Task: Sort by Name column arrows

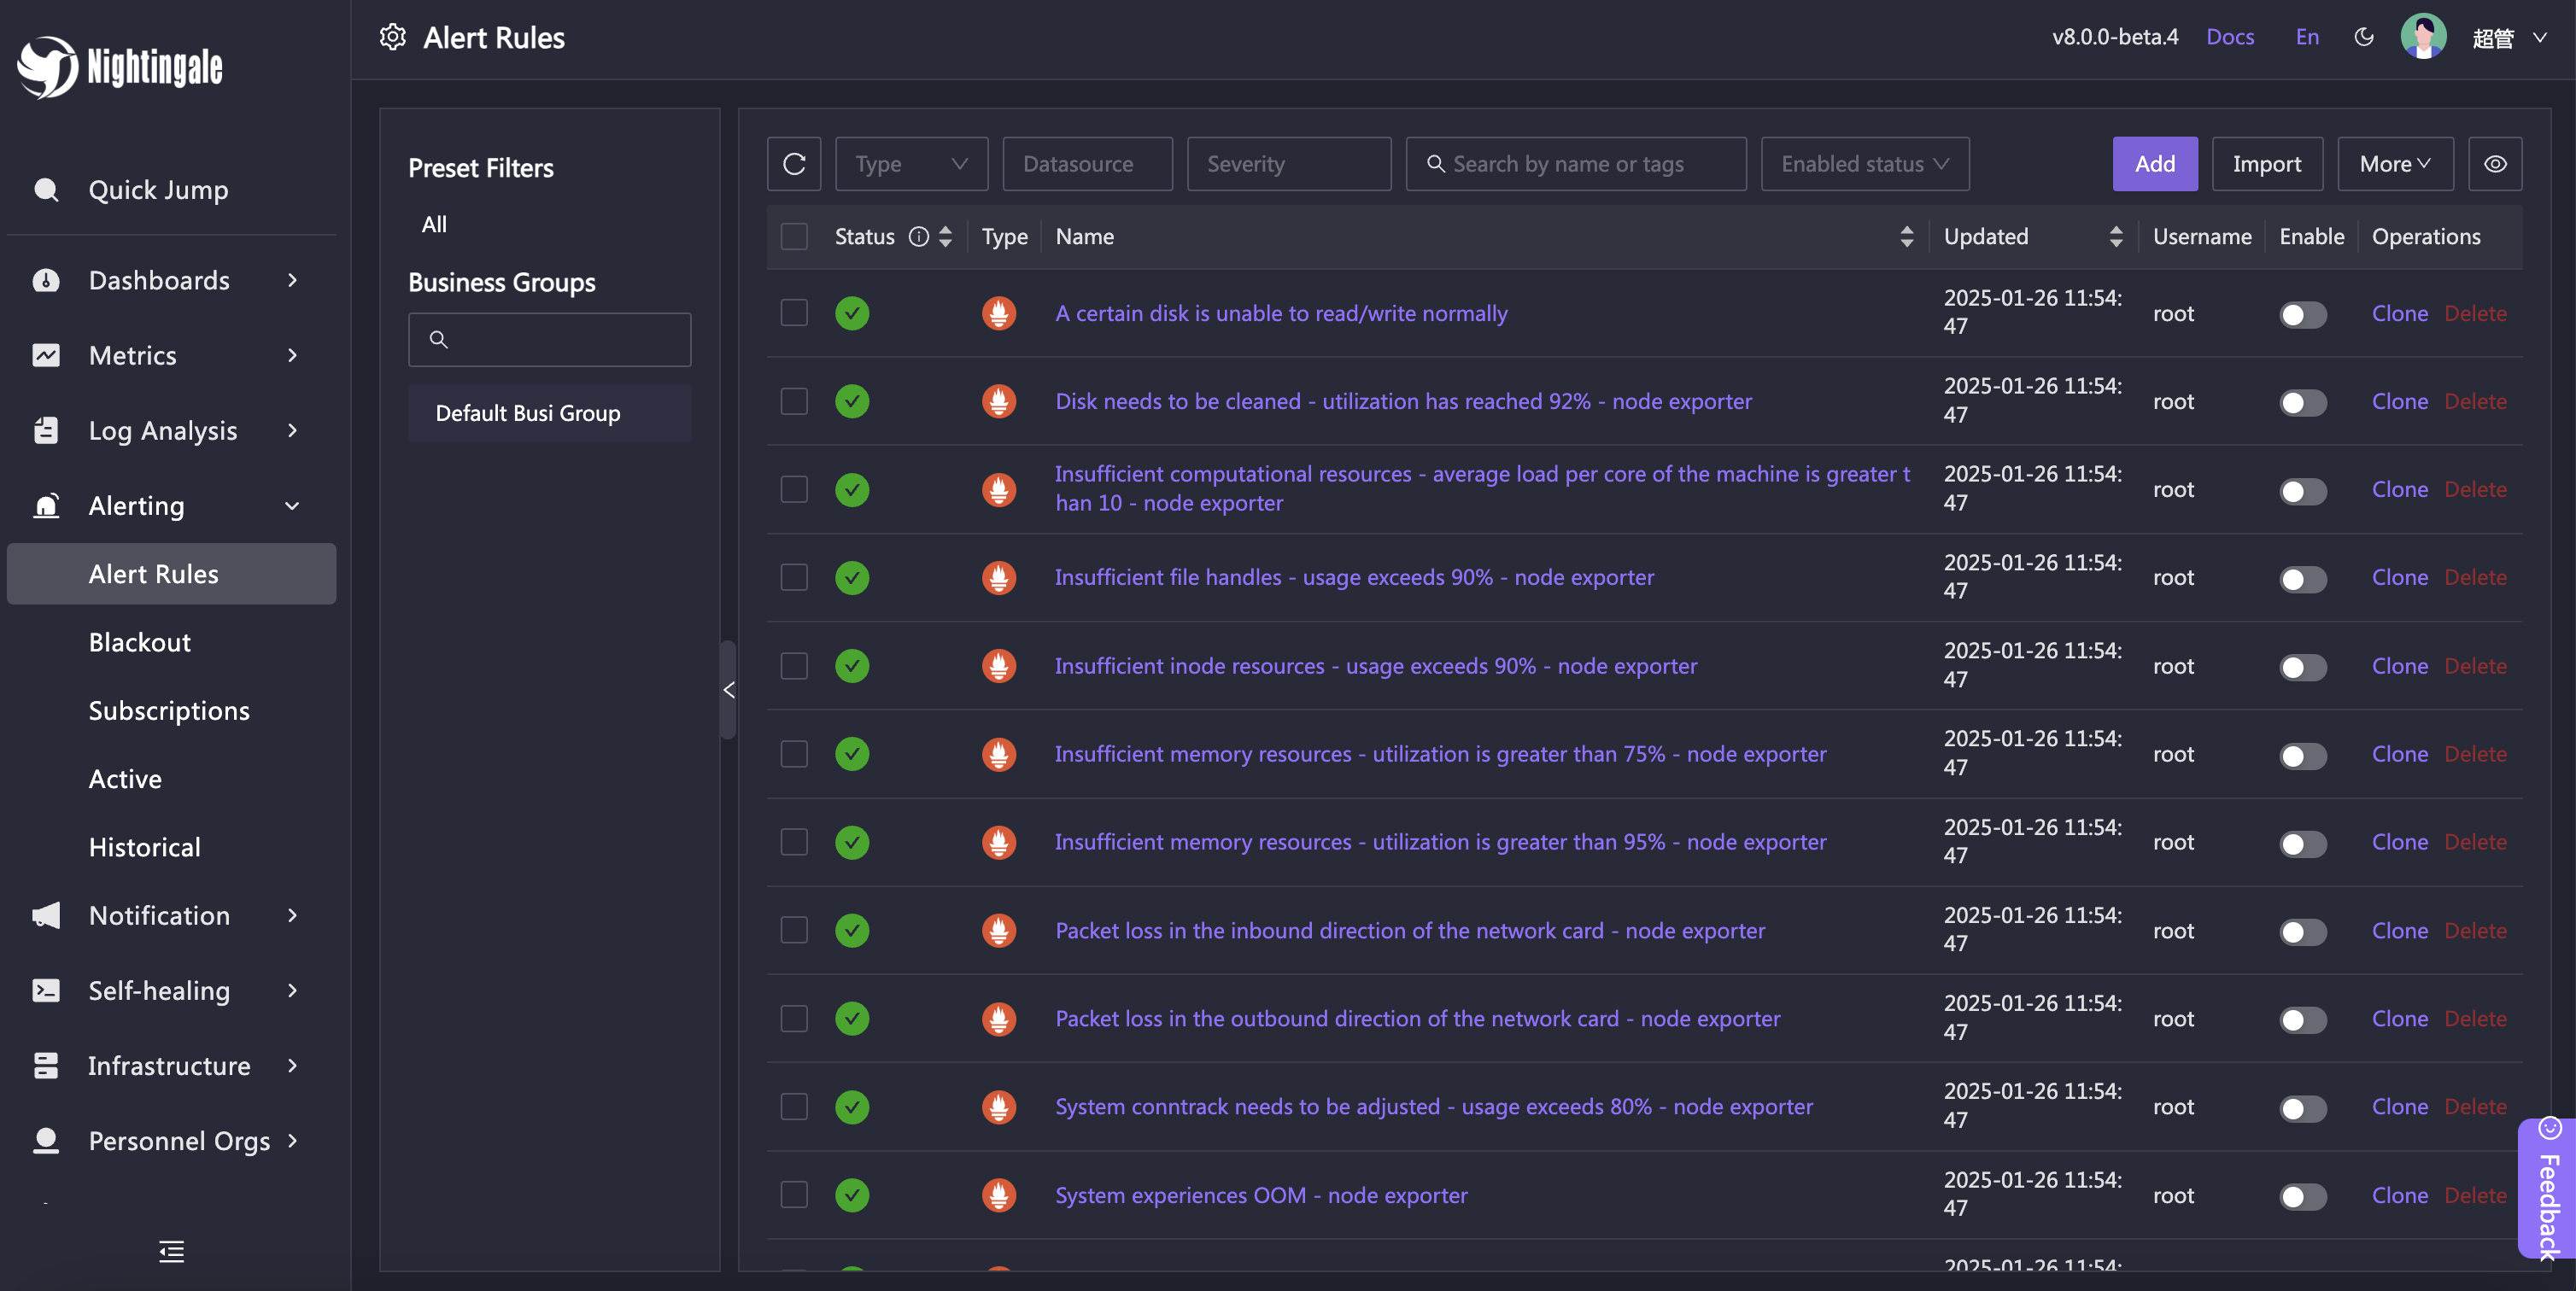Action: pos(1907,236)
